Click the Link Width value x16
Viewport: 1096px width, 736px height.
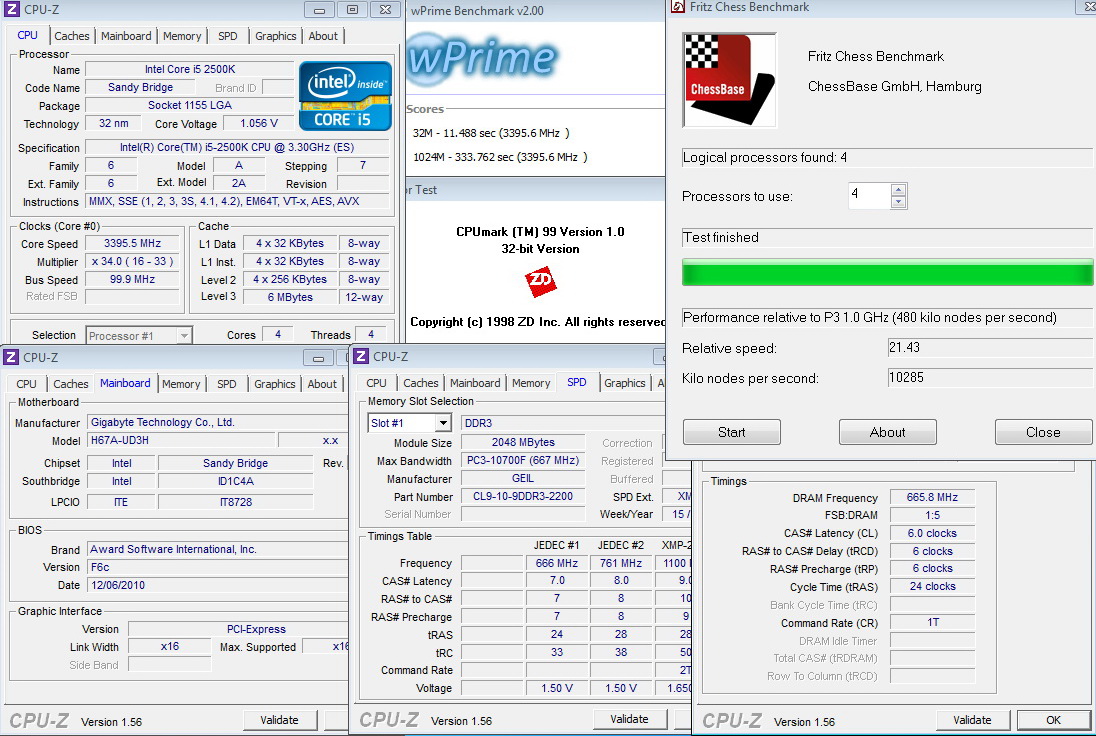pyautogui.click(x=170, y=647)
